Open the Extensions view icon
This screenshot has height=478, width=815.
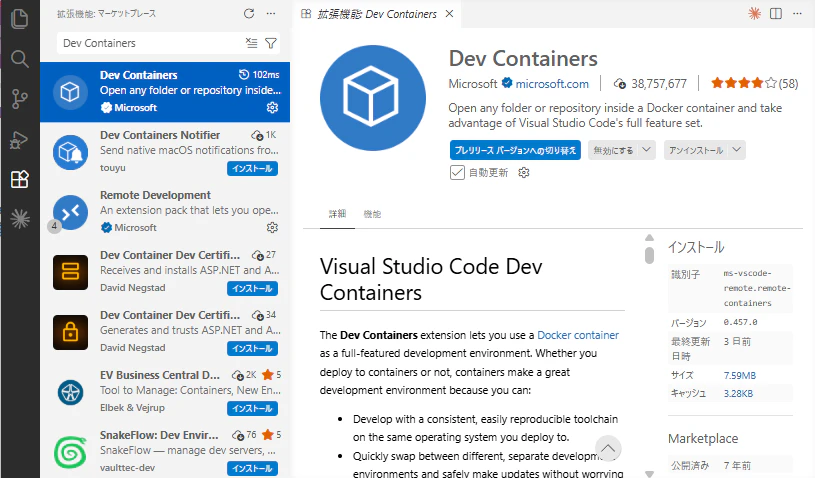click(x=19, y=179)
